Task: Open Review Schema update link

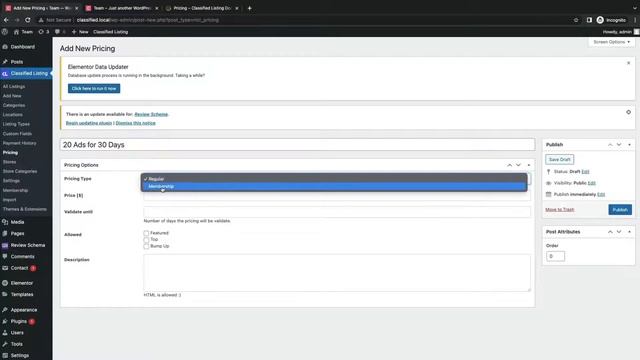Action: pyautogui.click(x=151, y=114)
